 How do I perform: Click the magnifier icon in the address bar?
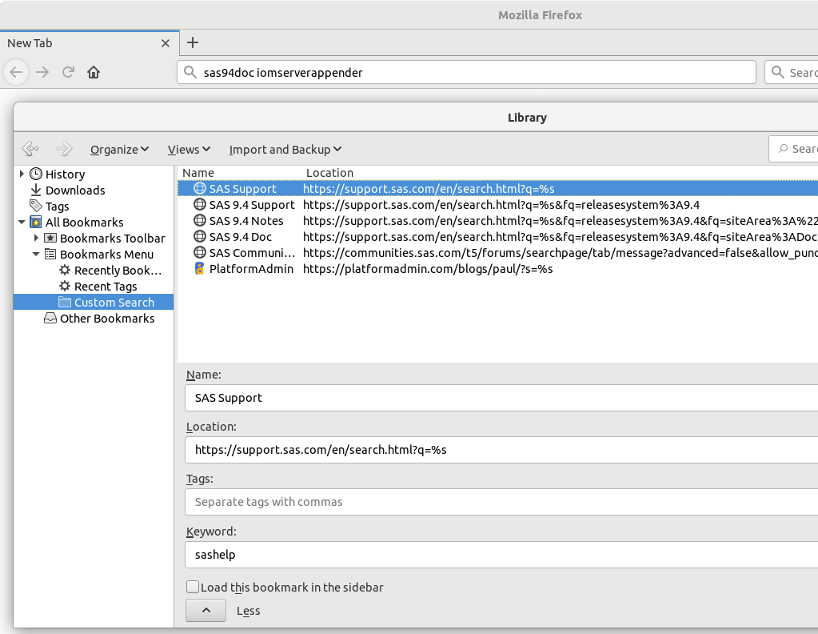pyautogui.click(x=190, y=72)
